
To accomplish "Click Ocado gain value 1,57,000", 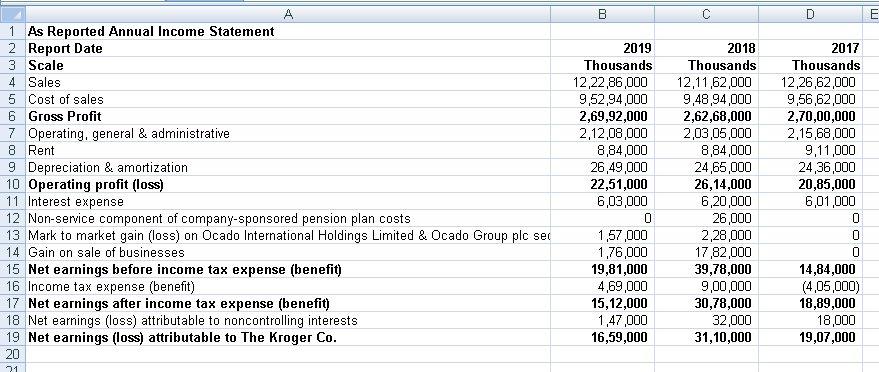I will pyautogui.click(x=603, y=235).
